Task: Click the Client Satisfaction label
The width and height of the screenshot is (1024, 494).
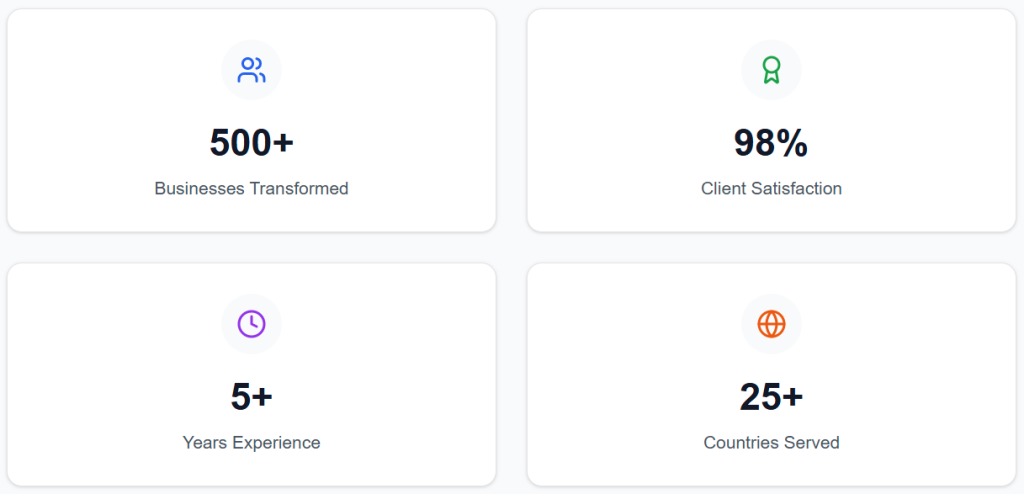Action: [771, 188]
